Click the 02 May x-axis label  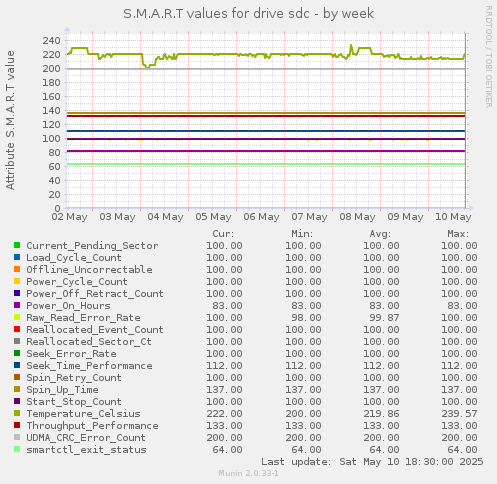[69, 217]
